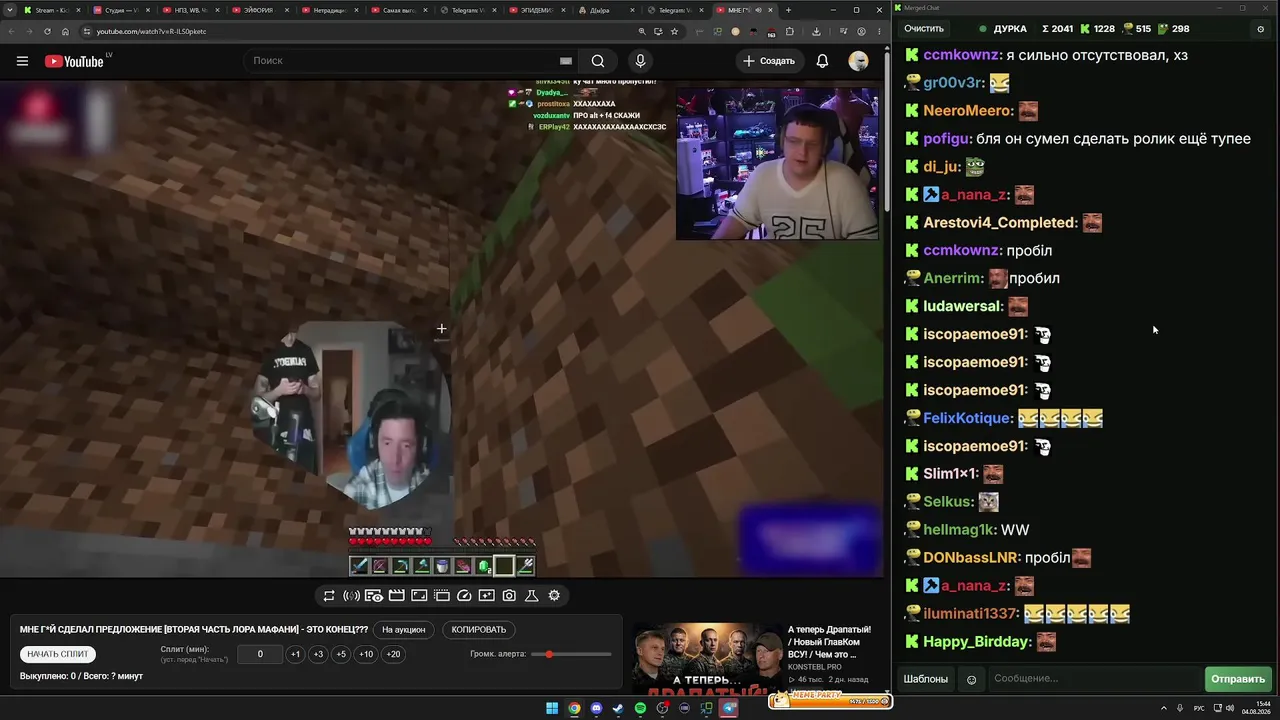Open Google Chrome from the taskbar
Image resolution: width=1280 pixels, height=720 pixels.
click(574, 709)
